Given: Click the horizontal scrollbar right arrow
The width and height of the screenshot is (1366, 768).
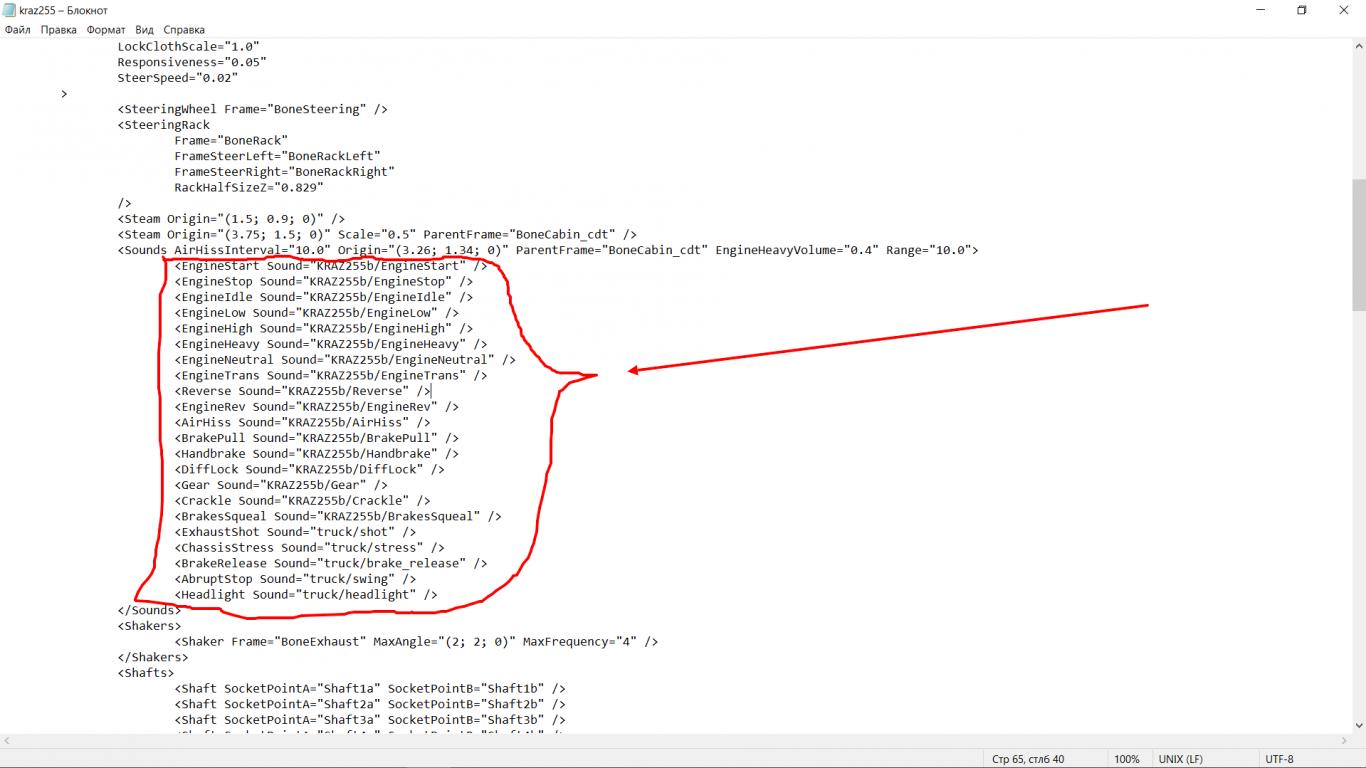Looking at the screenshot, I should click(1343, 740).
